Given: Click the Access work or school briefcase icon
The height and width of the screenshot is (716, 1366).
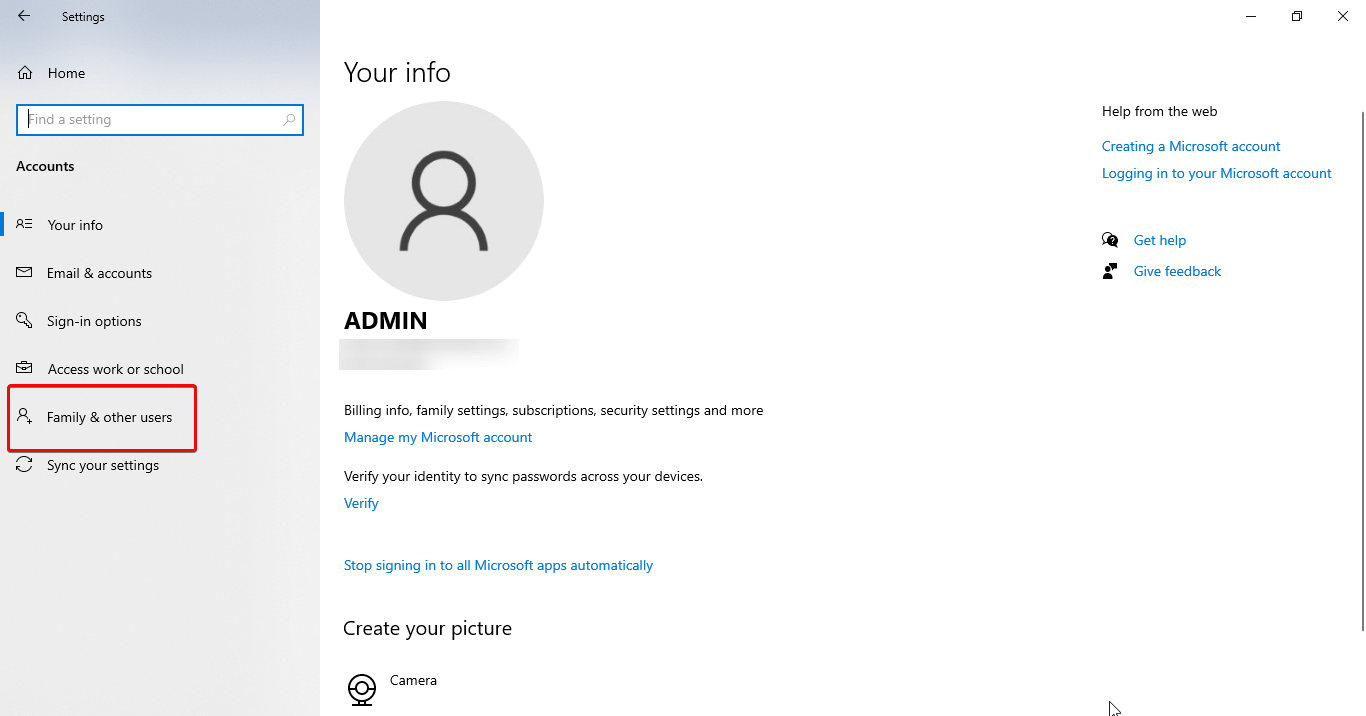Looking at the screenshot, I should click(x=25, y=368).
